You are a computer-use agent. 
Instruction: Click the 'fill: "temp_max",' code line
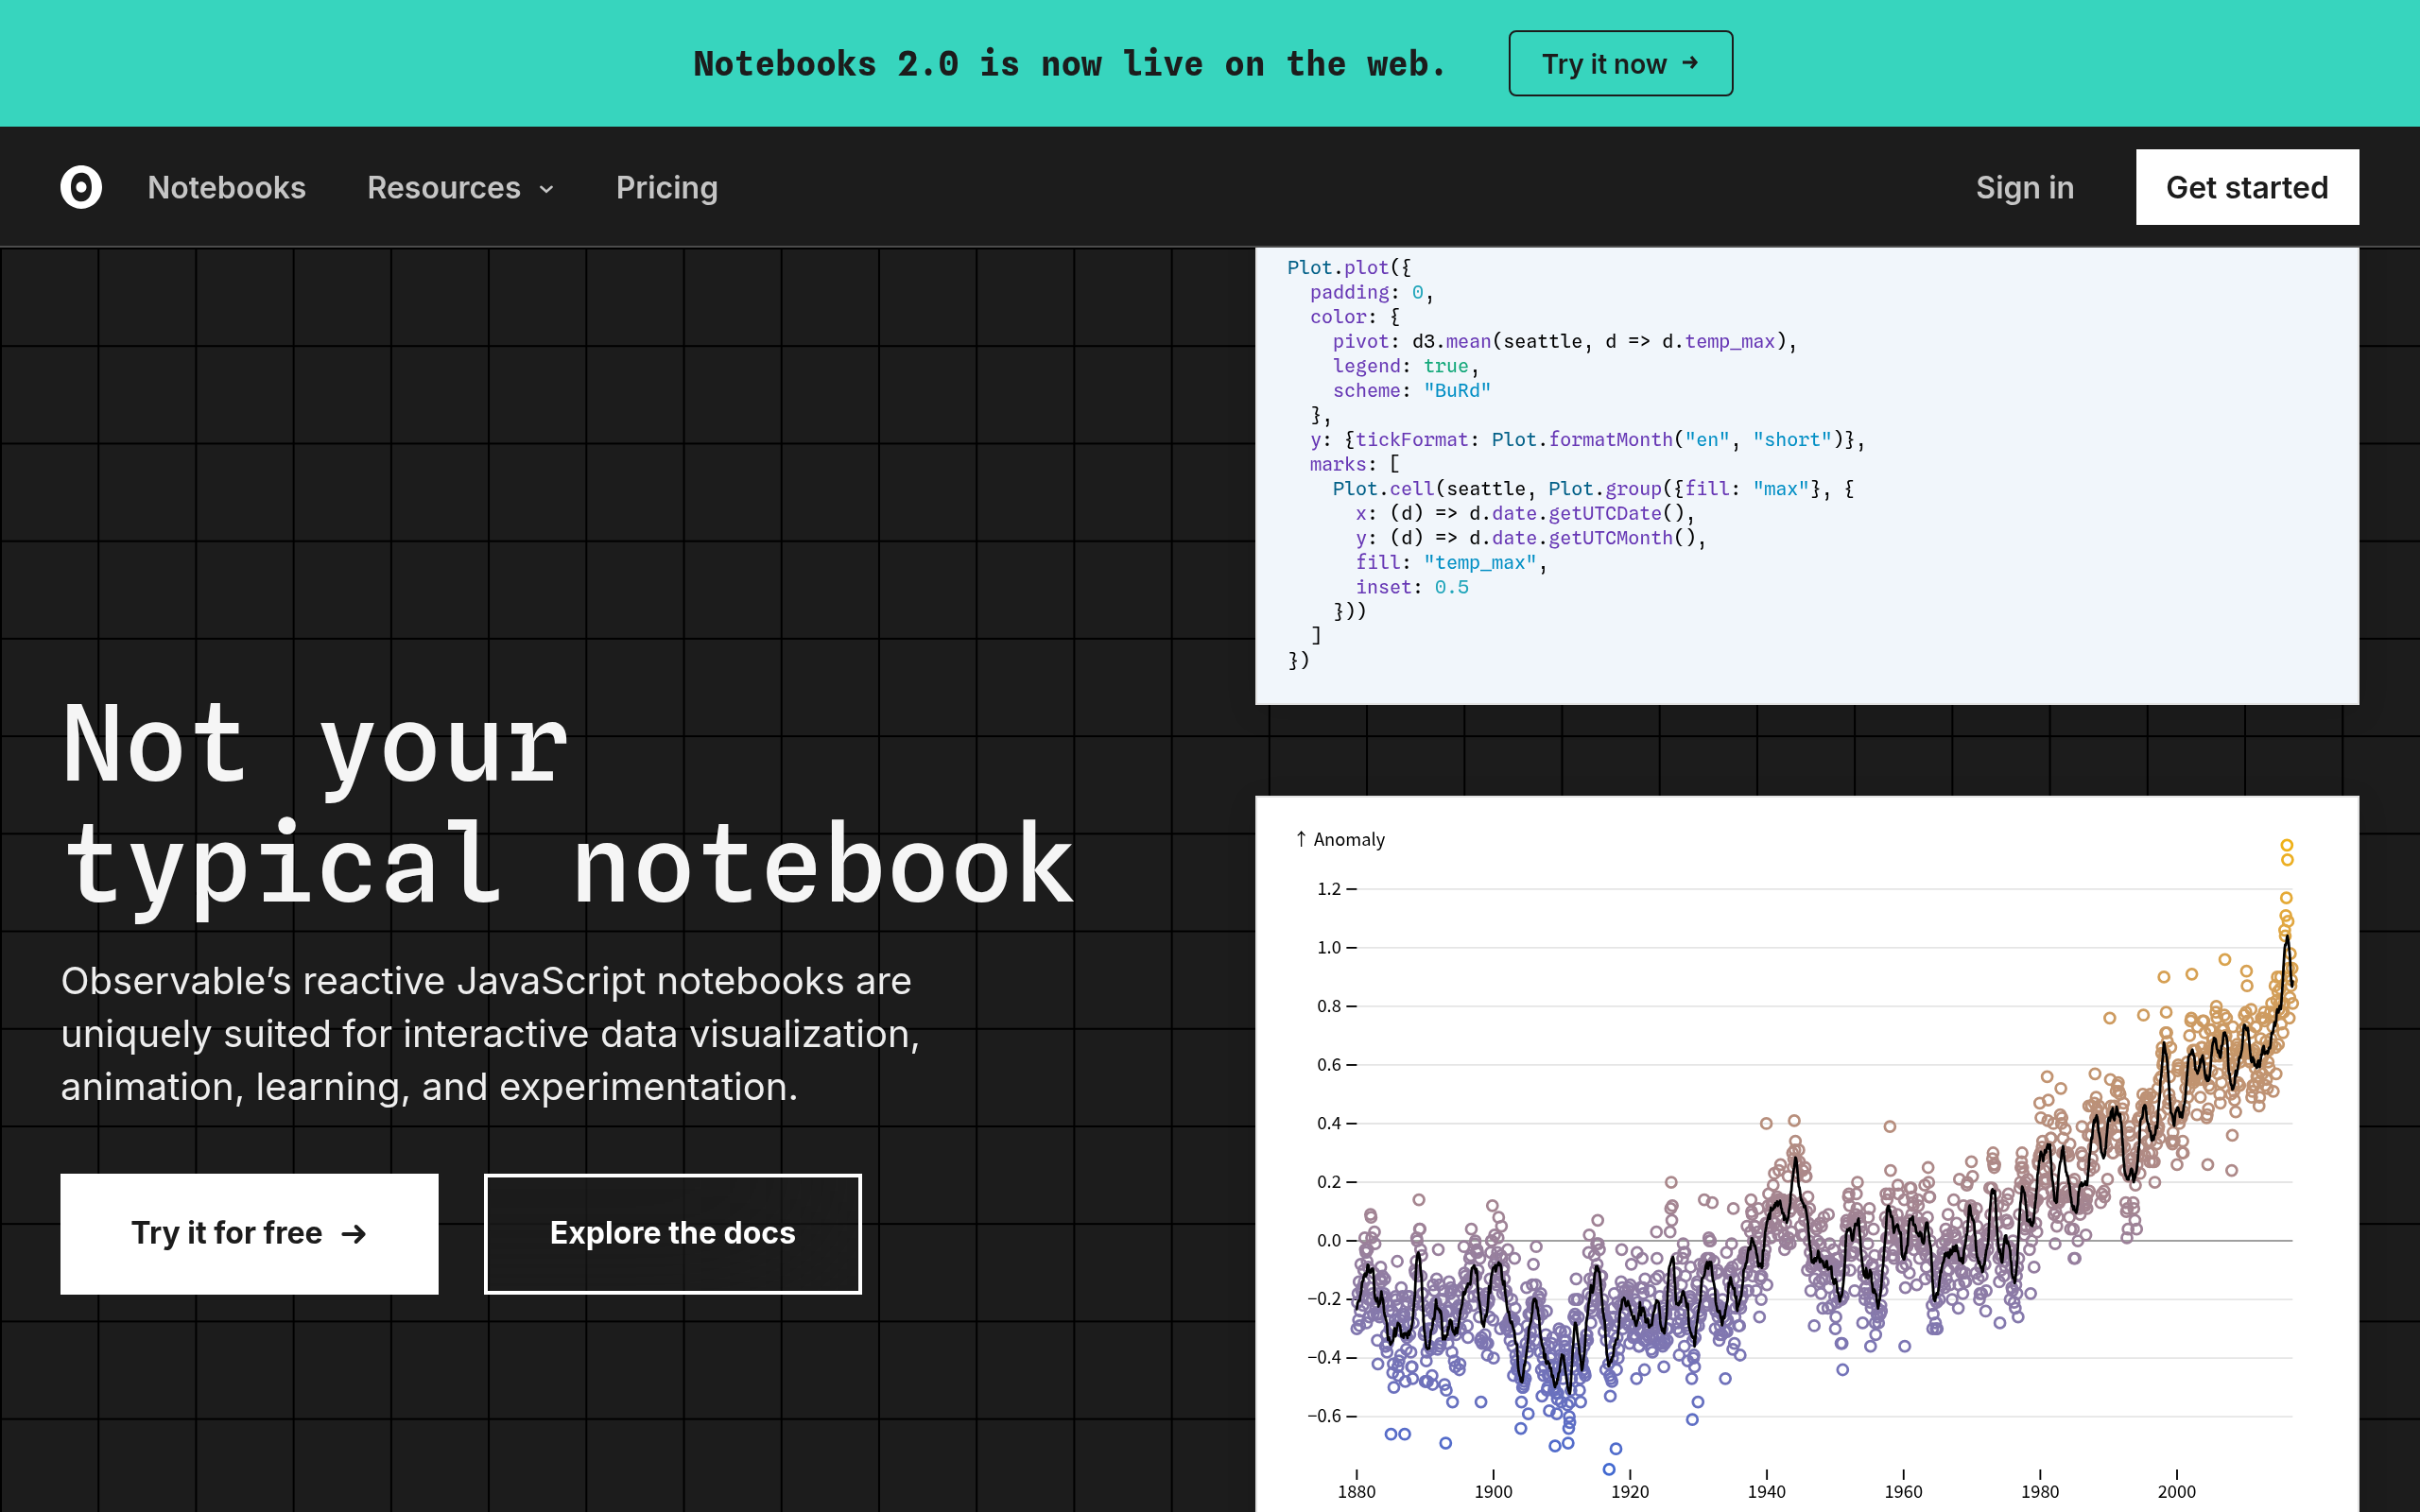click(x=1451, y=563)
